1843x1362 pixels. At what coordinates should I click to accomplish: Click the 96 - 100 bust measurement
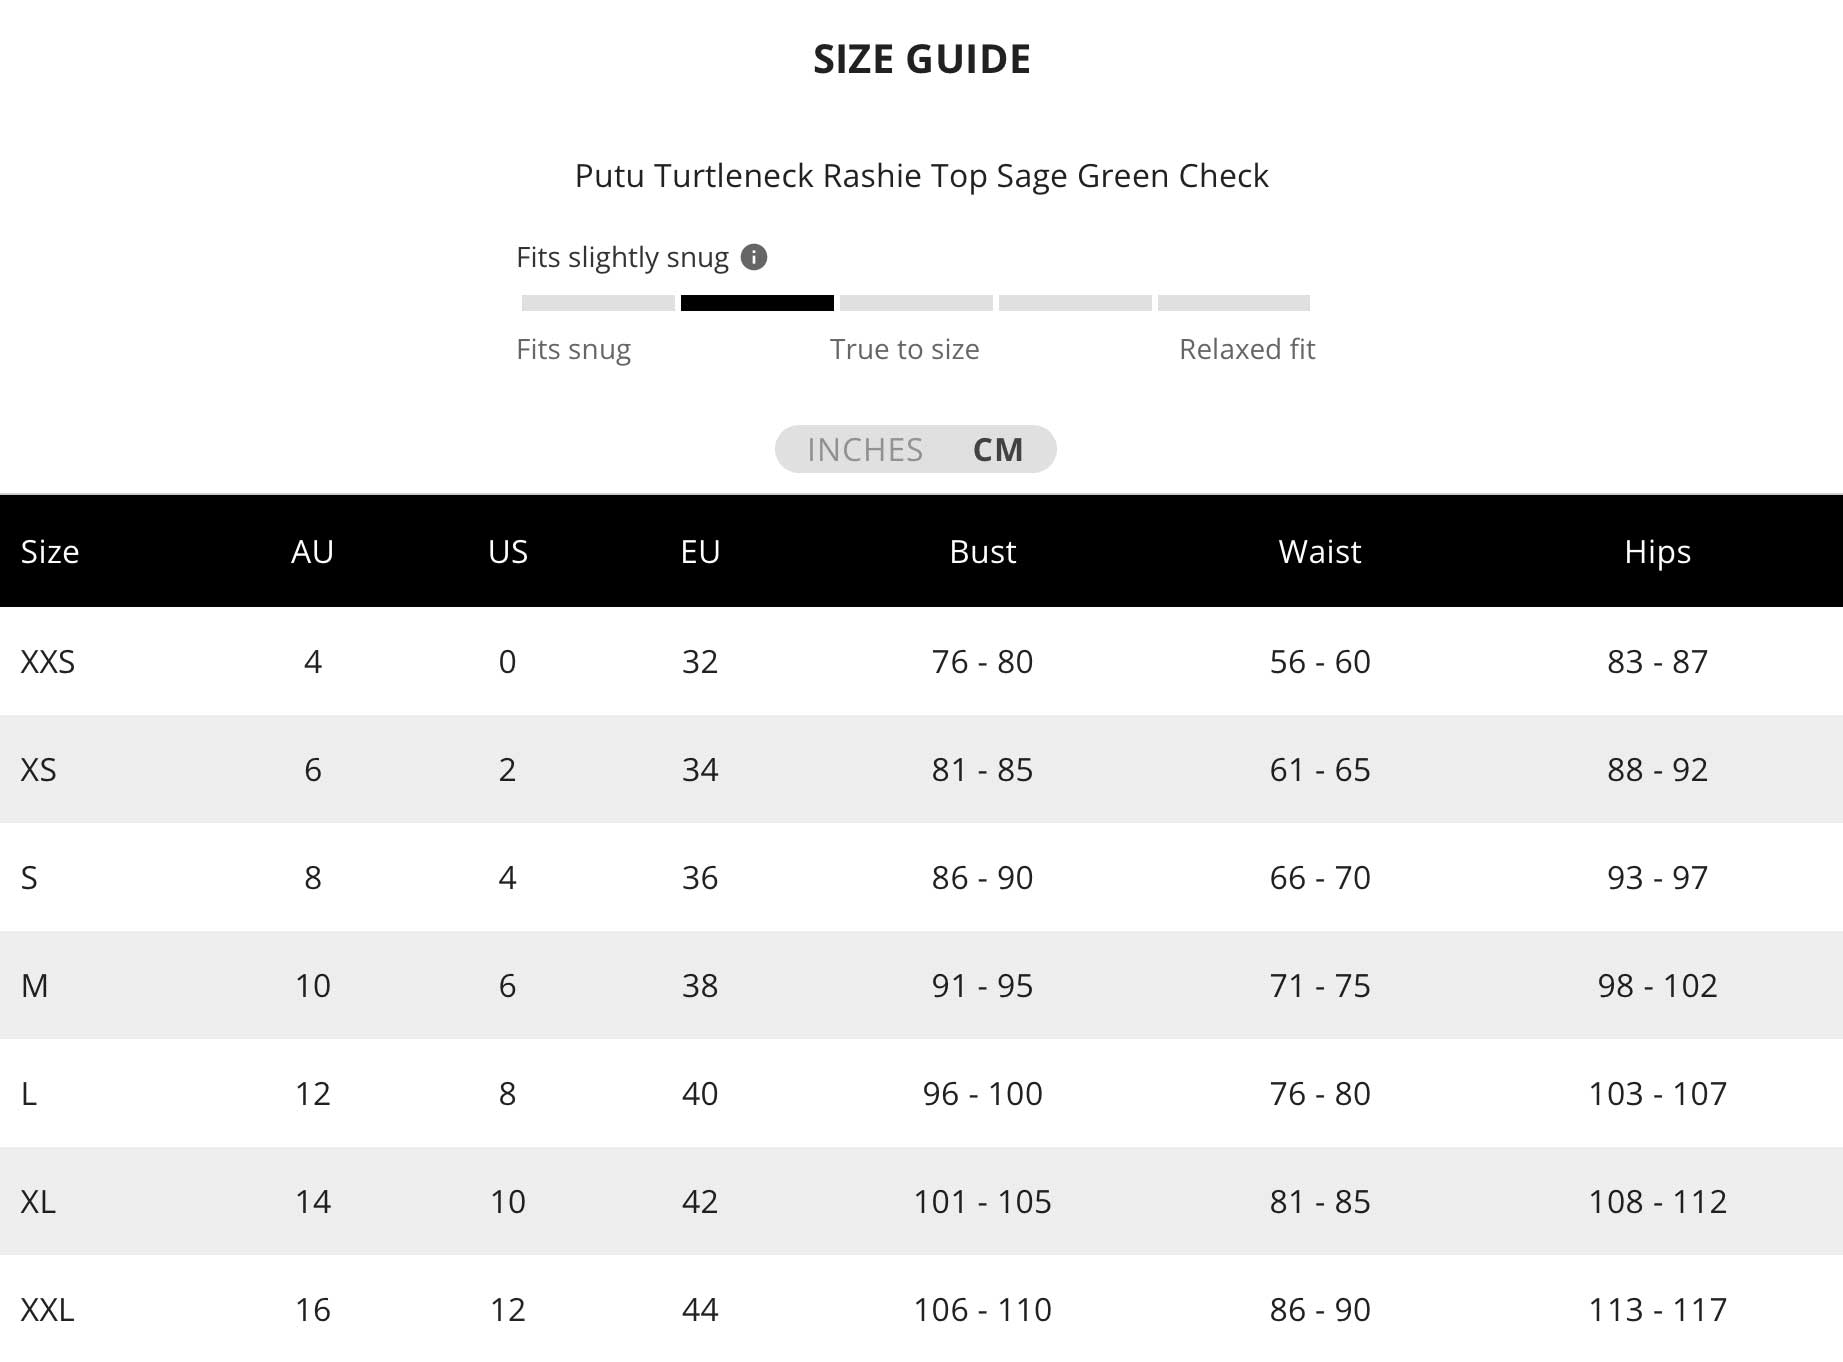click(982, 1094)
